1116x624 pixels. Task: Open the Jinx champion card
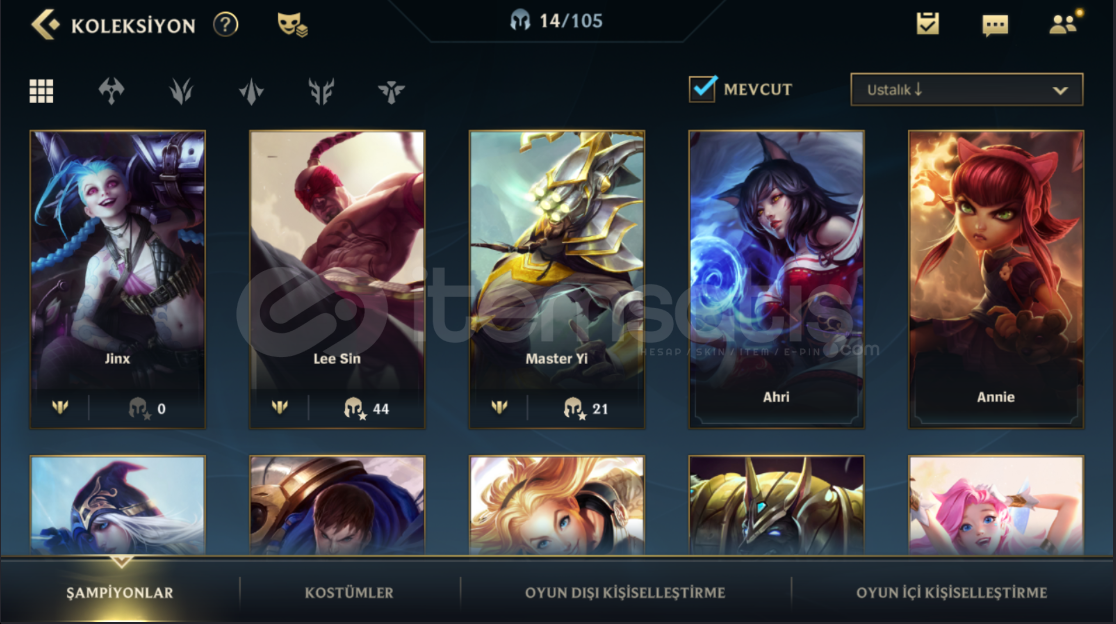[117, 280]
